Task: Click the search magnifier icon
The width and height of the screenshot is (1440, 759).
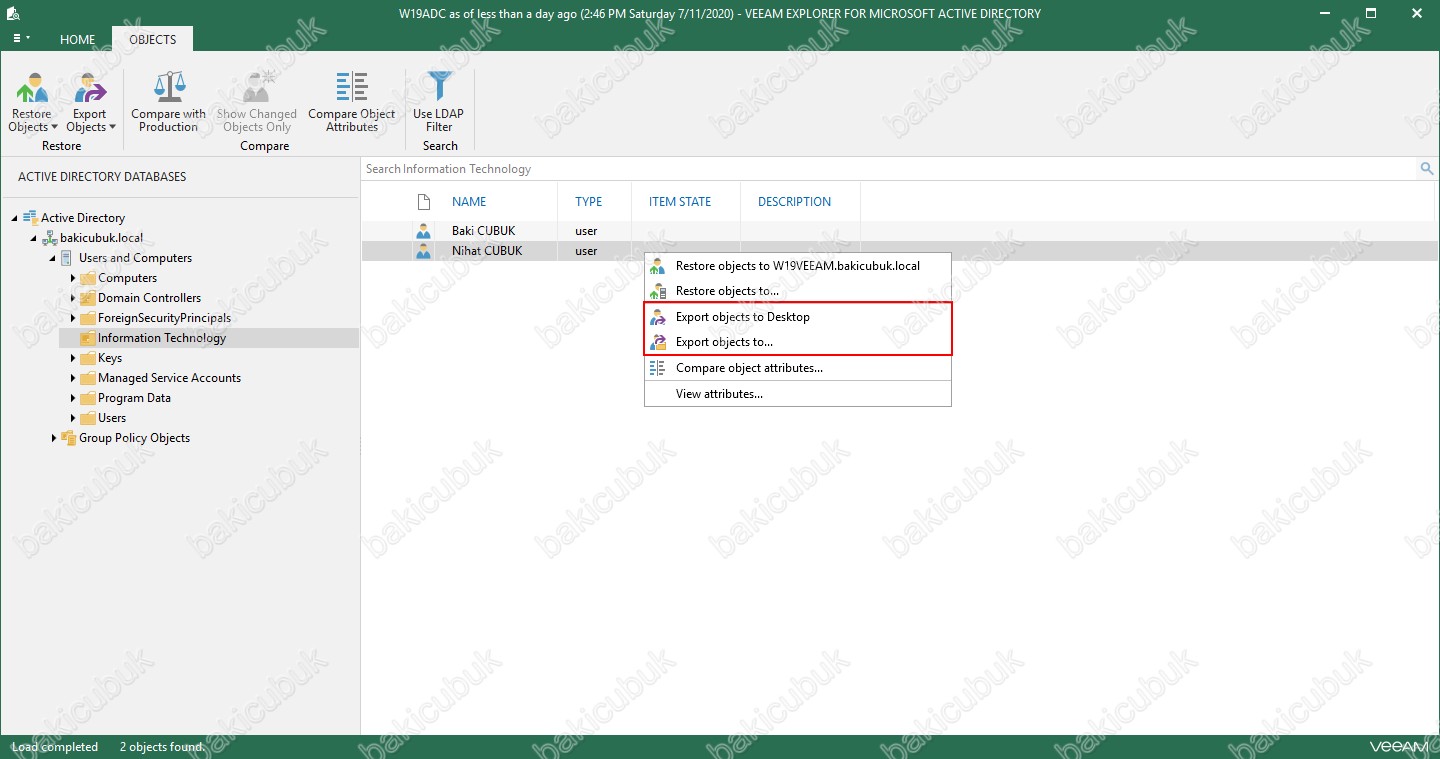Action: click(1427, 169)
